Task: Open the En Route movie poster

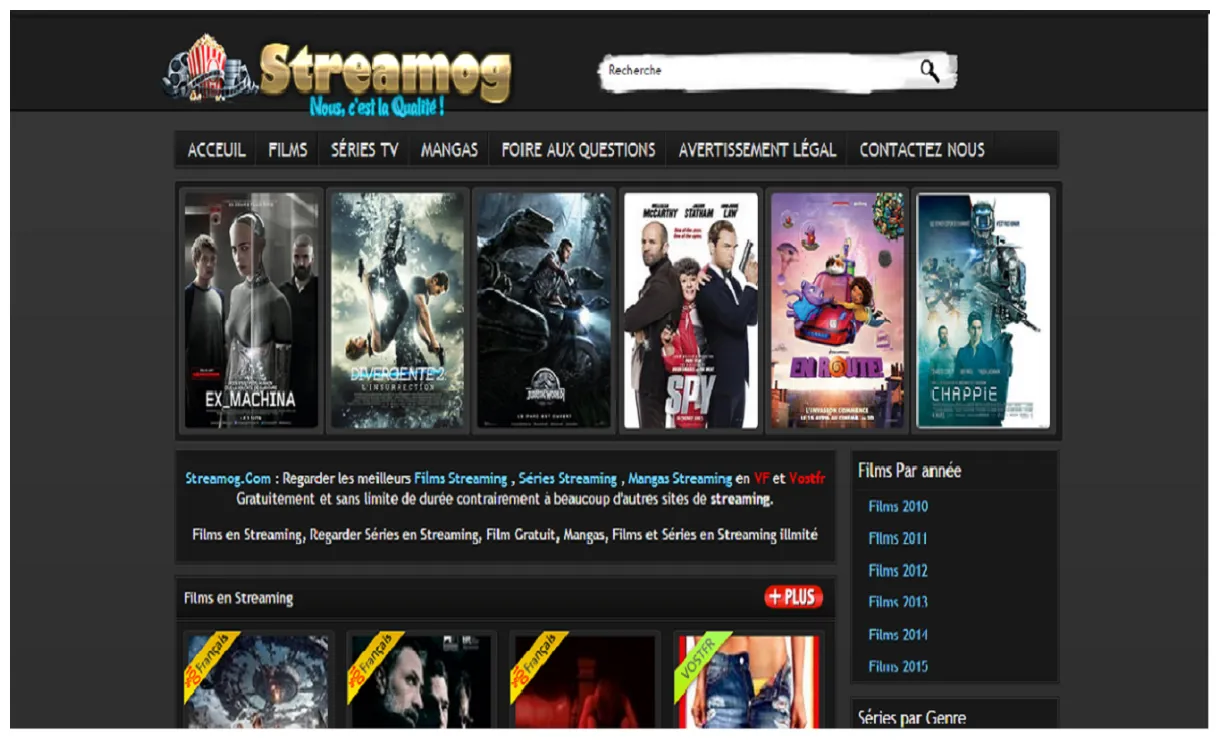Action: tap(838, 310)
